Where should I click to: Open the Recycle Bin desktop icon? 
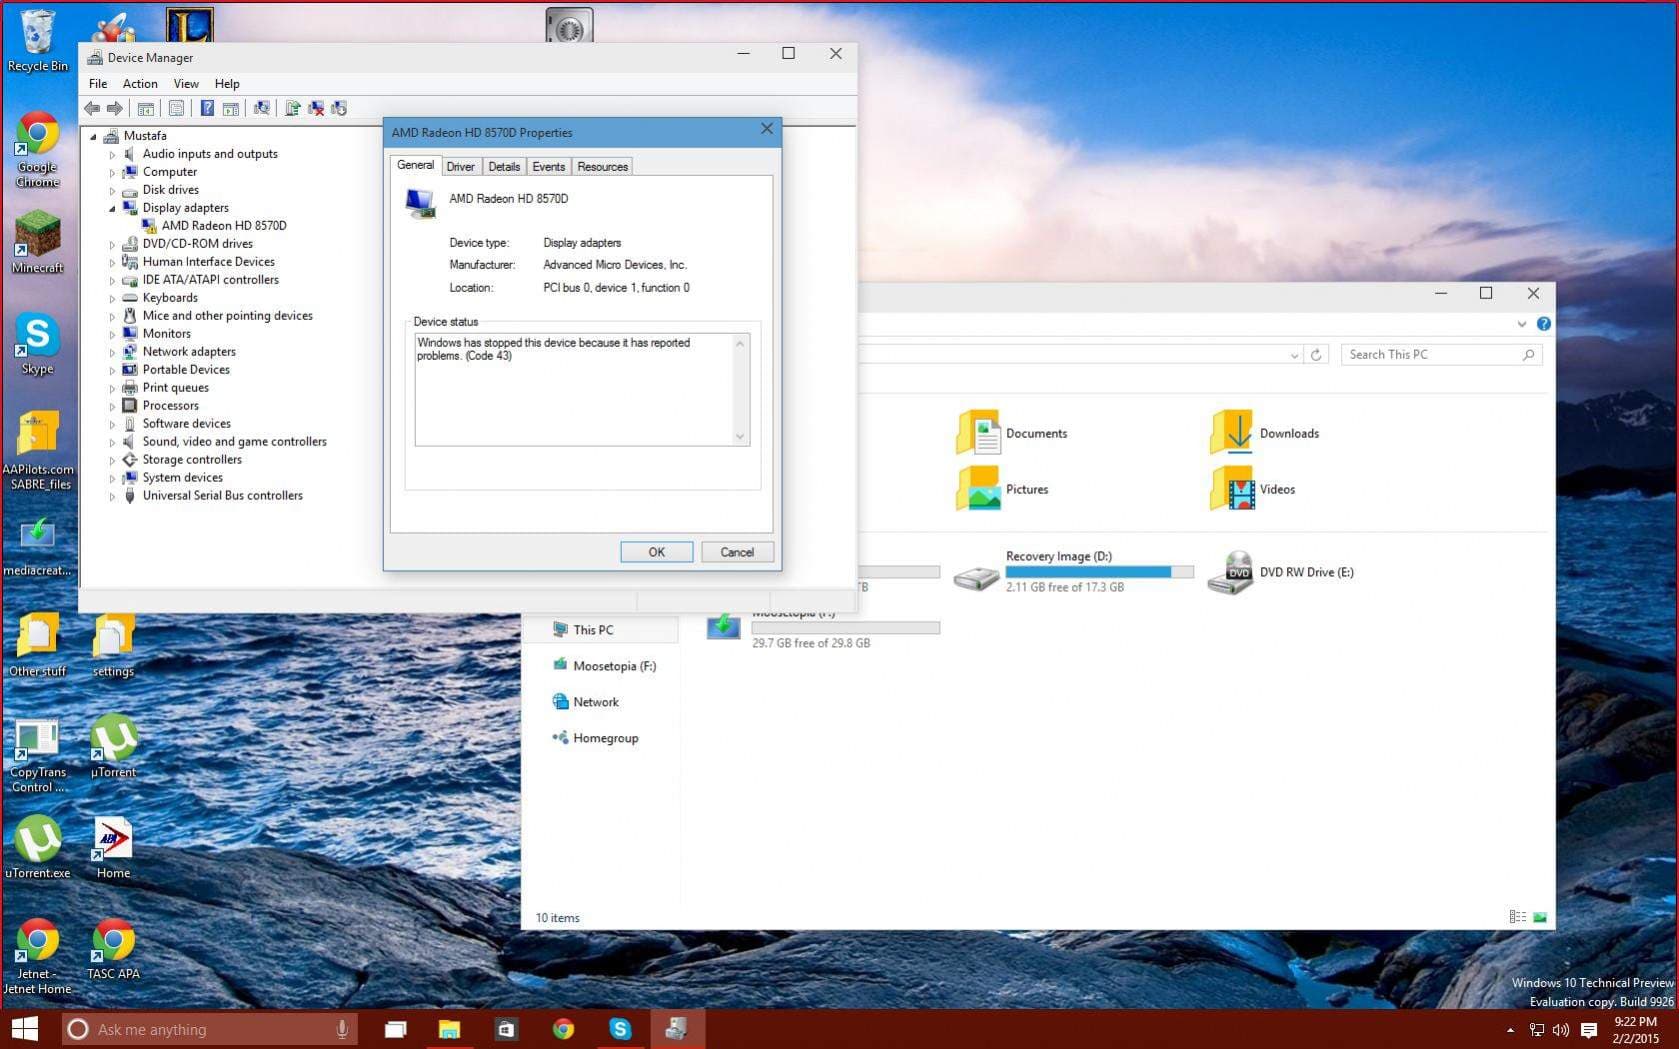coord(37,41)
